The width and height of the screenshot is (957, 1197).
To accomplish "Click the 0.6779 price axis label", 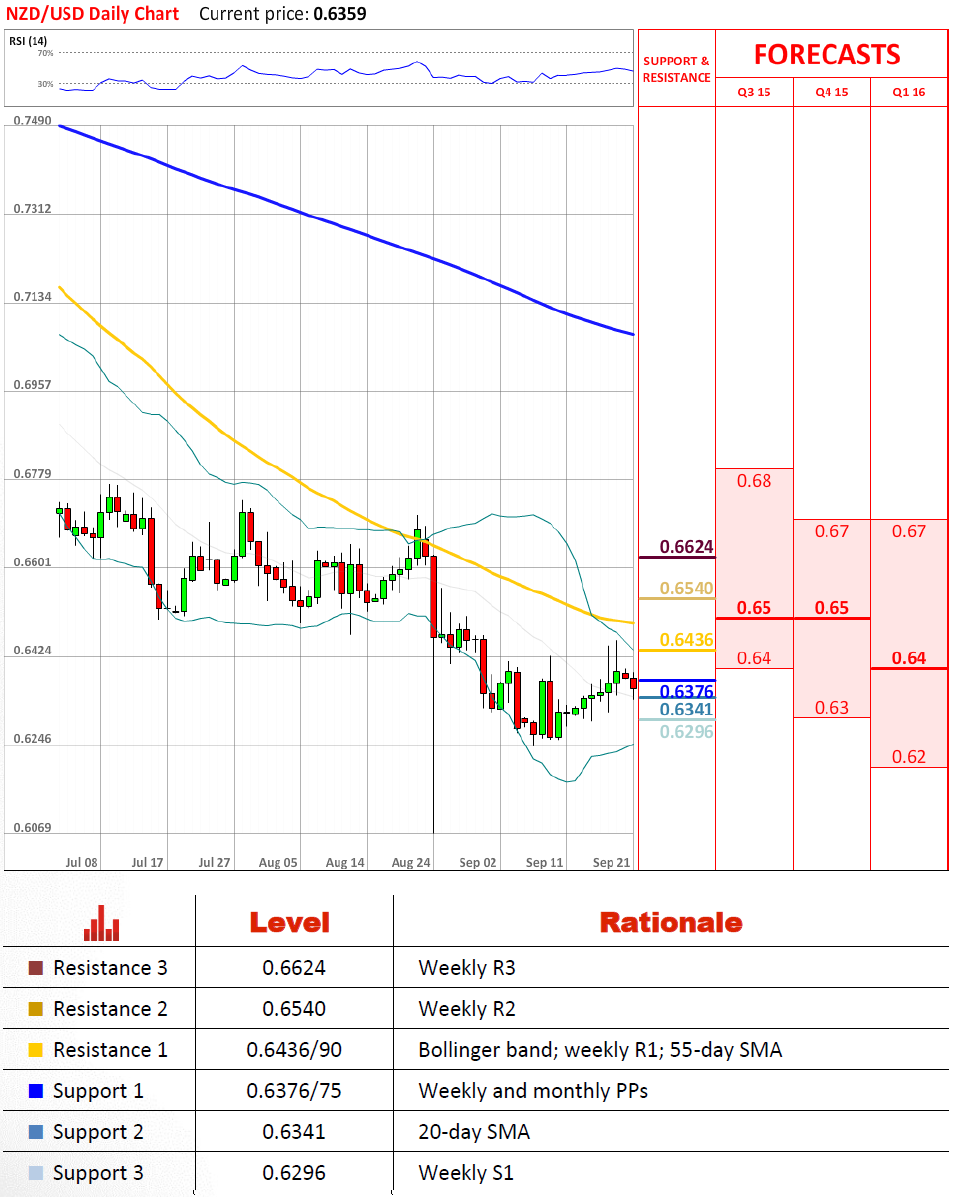I will [33, 474].
